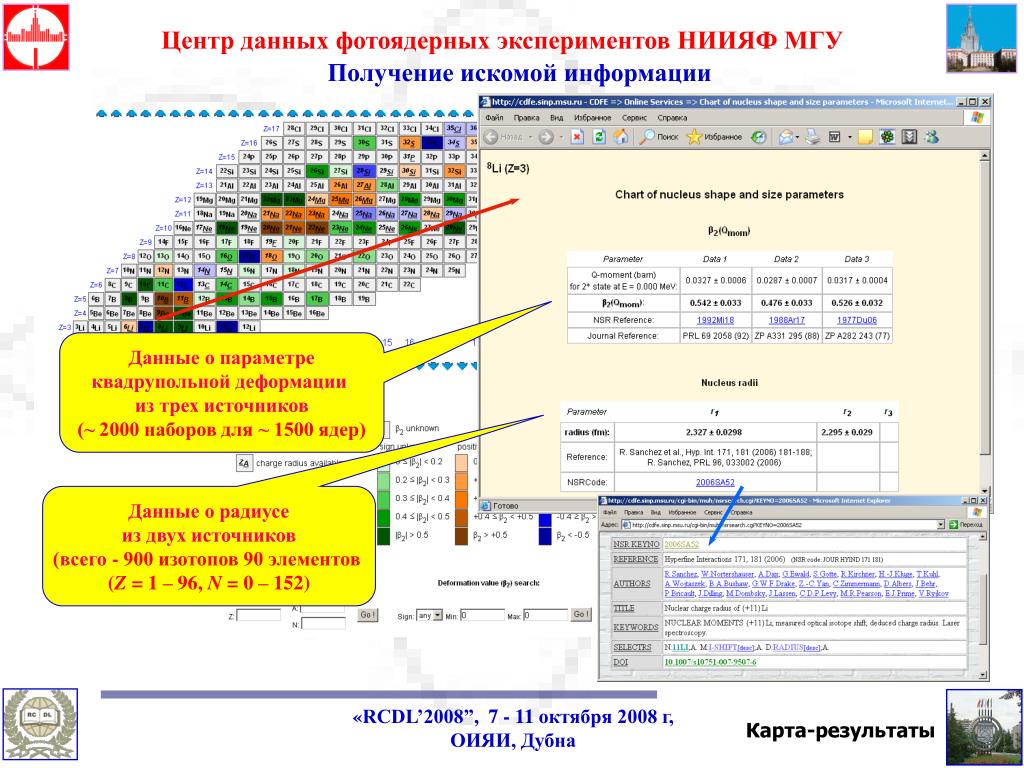The height and width of the screenshot is (768, 1024).
Task: Open the Word edit dropdown arrow
Action: click(849, 137)
